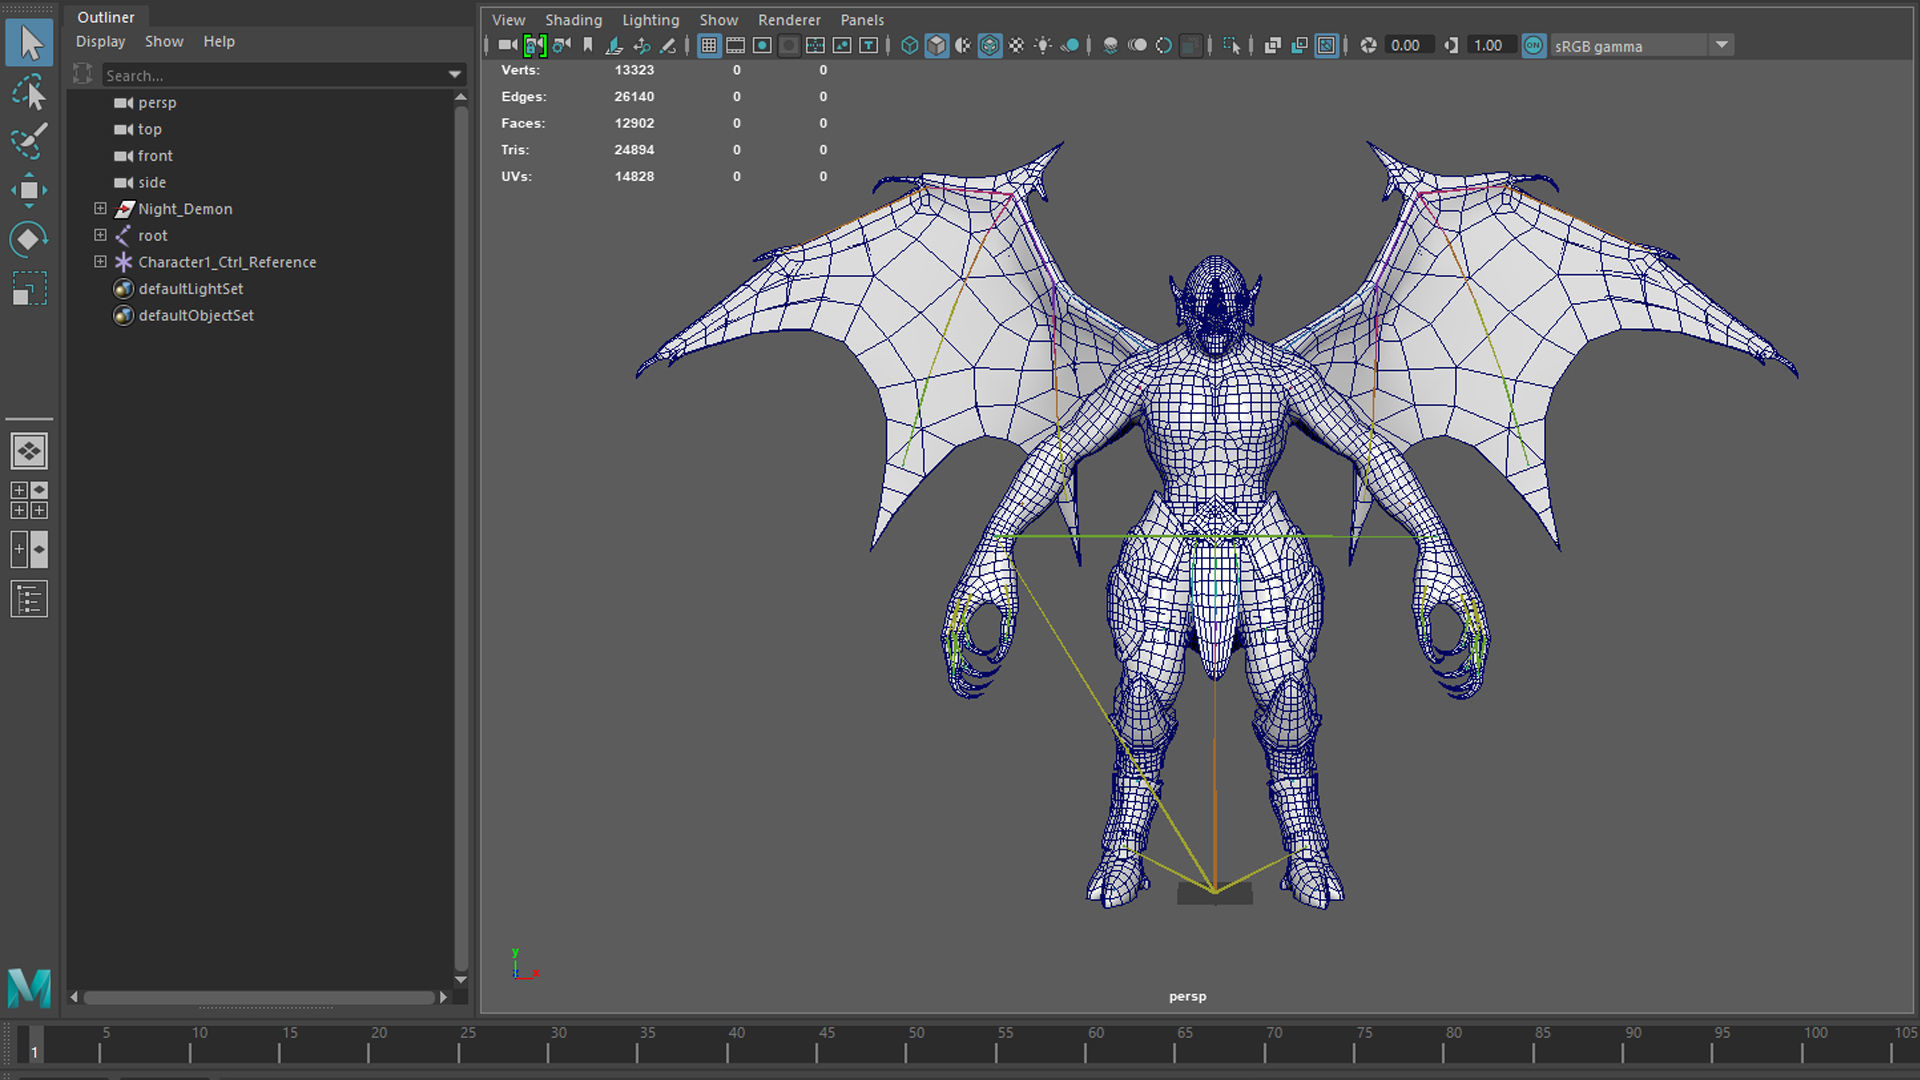Pick the Paint selection tool
Viewport: 1920px width, 1080px height.
click(x=29, y=141)
